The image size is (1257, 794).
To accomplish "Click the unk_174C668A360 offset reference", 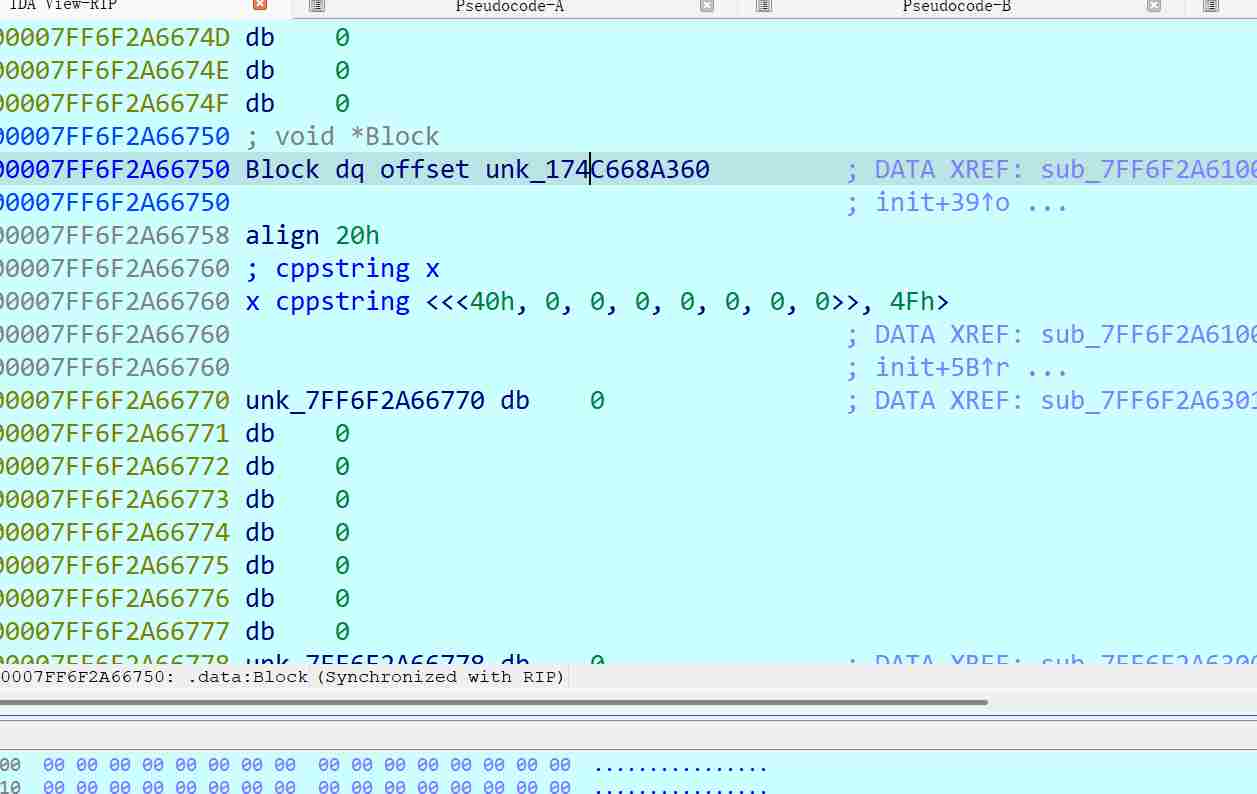I will [x=597, y=169].
